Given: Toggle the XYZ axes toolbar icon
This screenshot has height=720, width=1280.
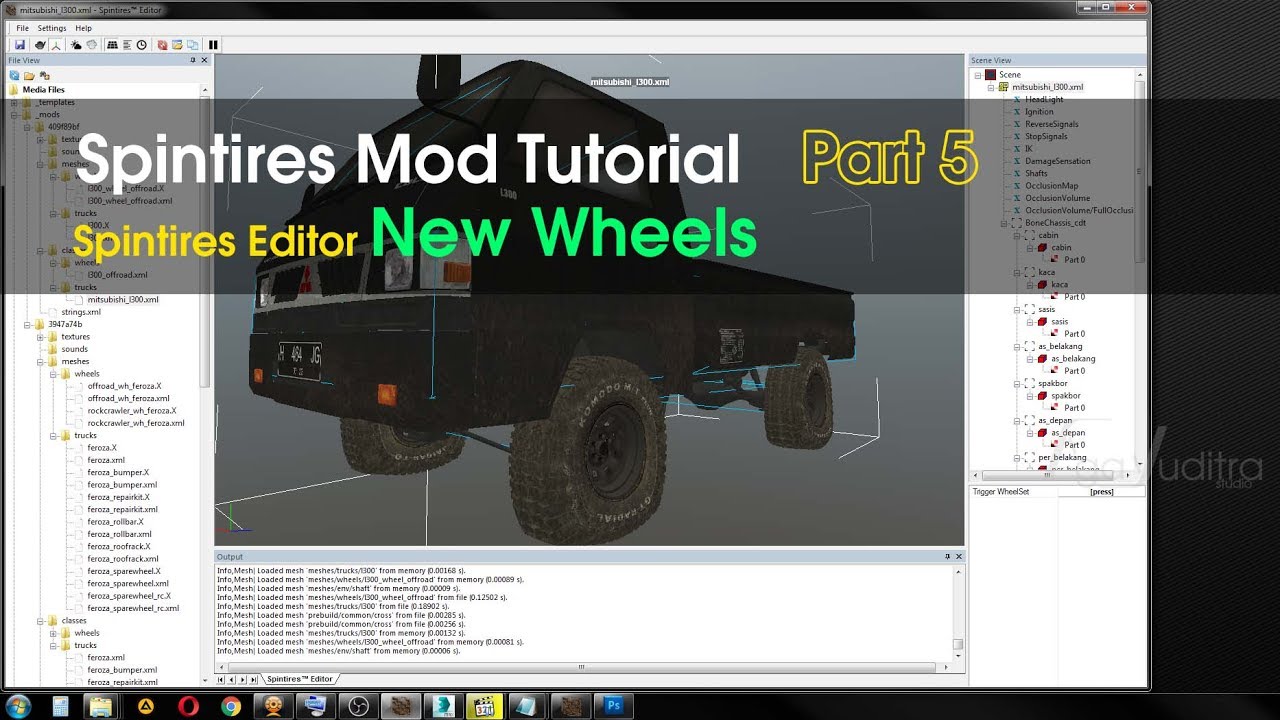Looking at the screenshot, I should click(56, 45).
